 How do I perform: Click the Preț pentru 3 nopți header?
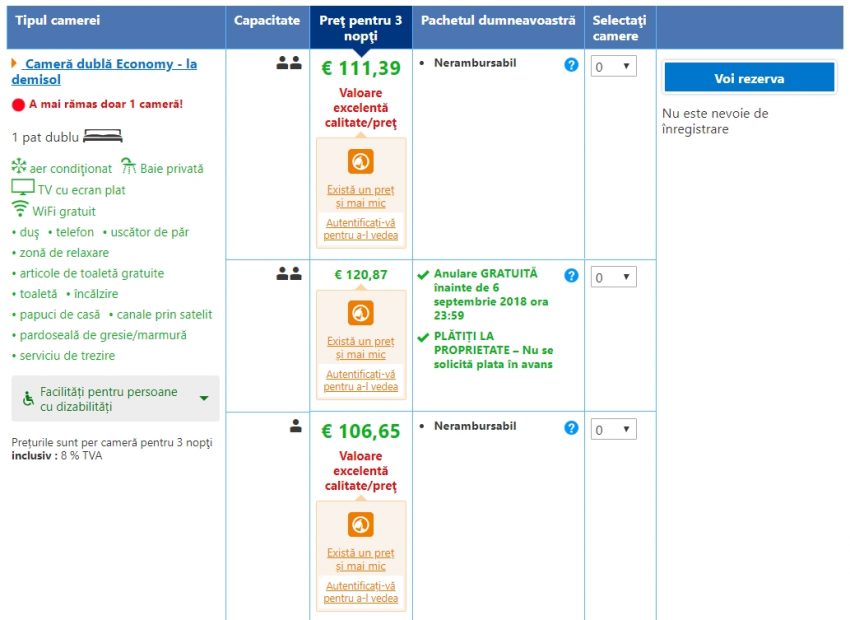(x=361, y=28)
